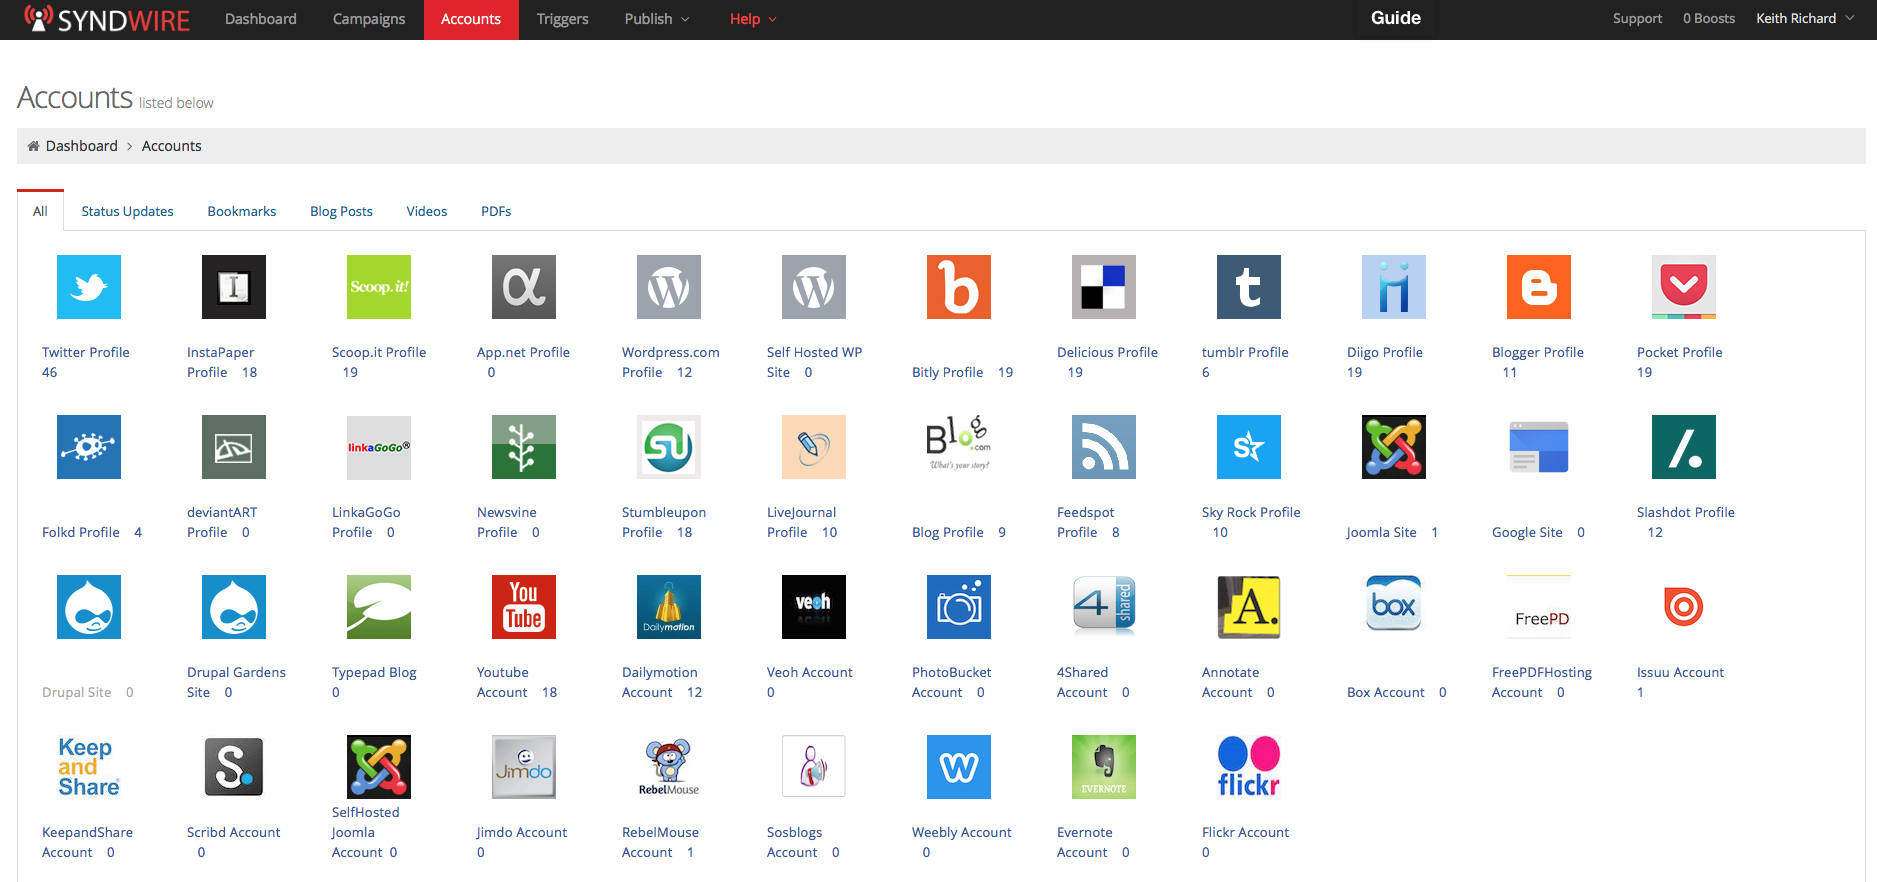1877x882 pixels.
Task: Click the Blog Profile logo thumbnail
Action: click(x=959, y=444)
